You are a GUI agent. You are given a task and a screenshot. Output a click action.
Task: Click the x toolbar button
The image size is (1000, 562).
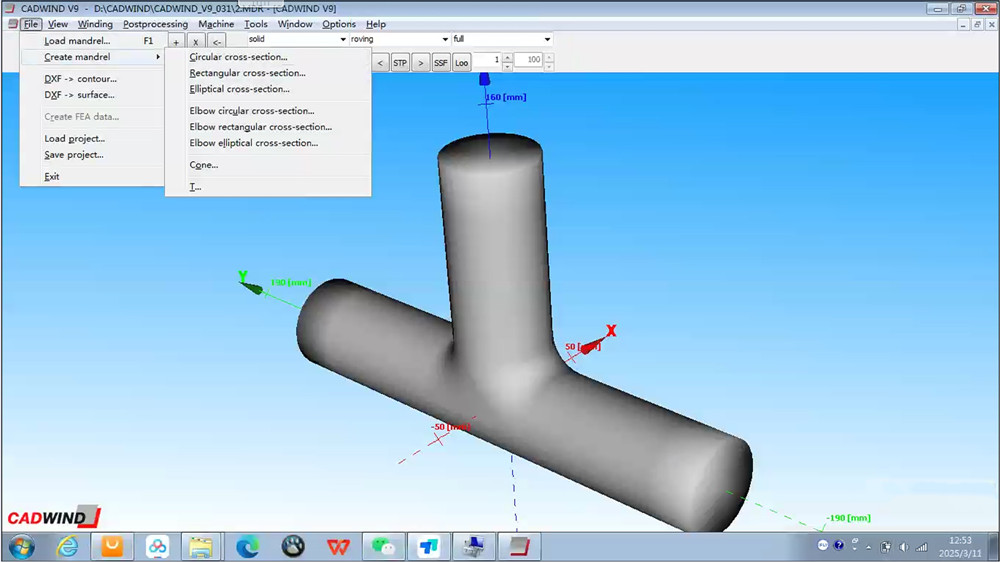[196, 41]
